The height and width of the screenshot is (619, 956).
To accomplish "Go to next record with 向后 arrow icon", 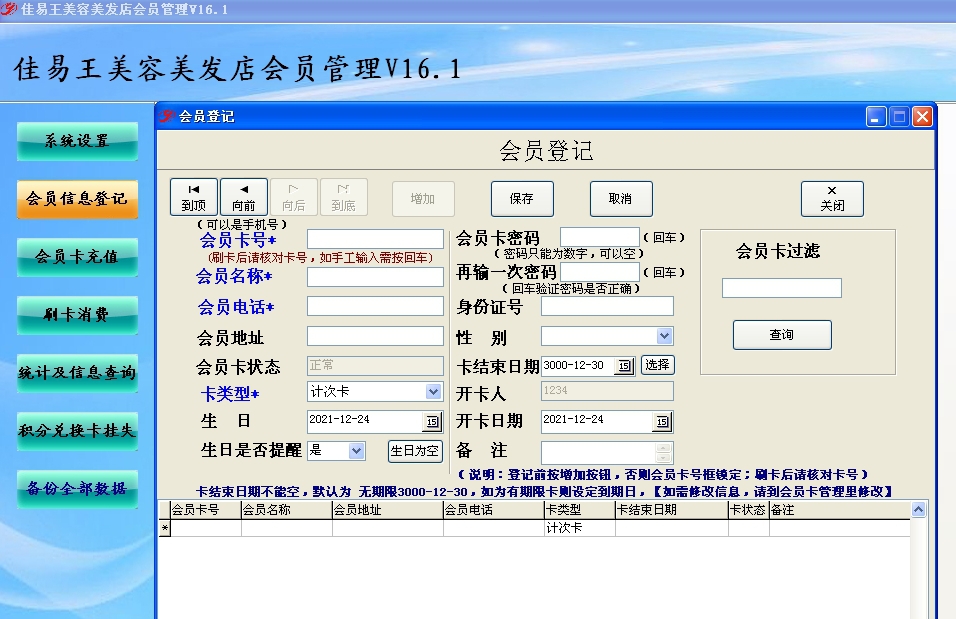I will point(292,196).
